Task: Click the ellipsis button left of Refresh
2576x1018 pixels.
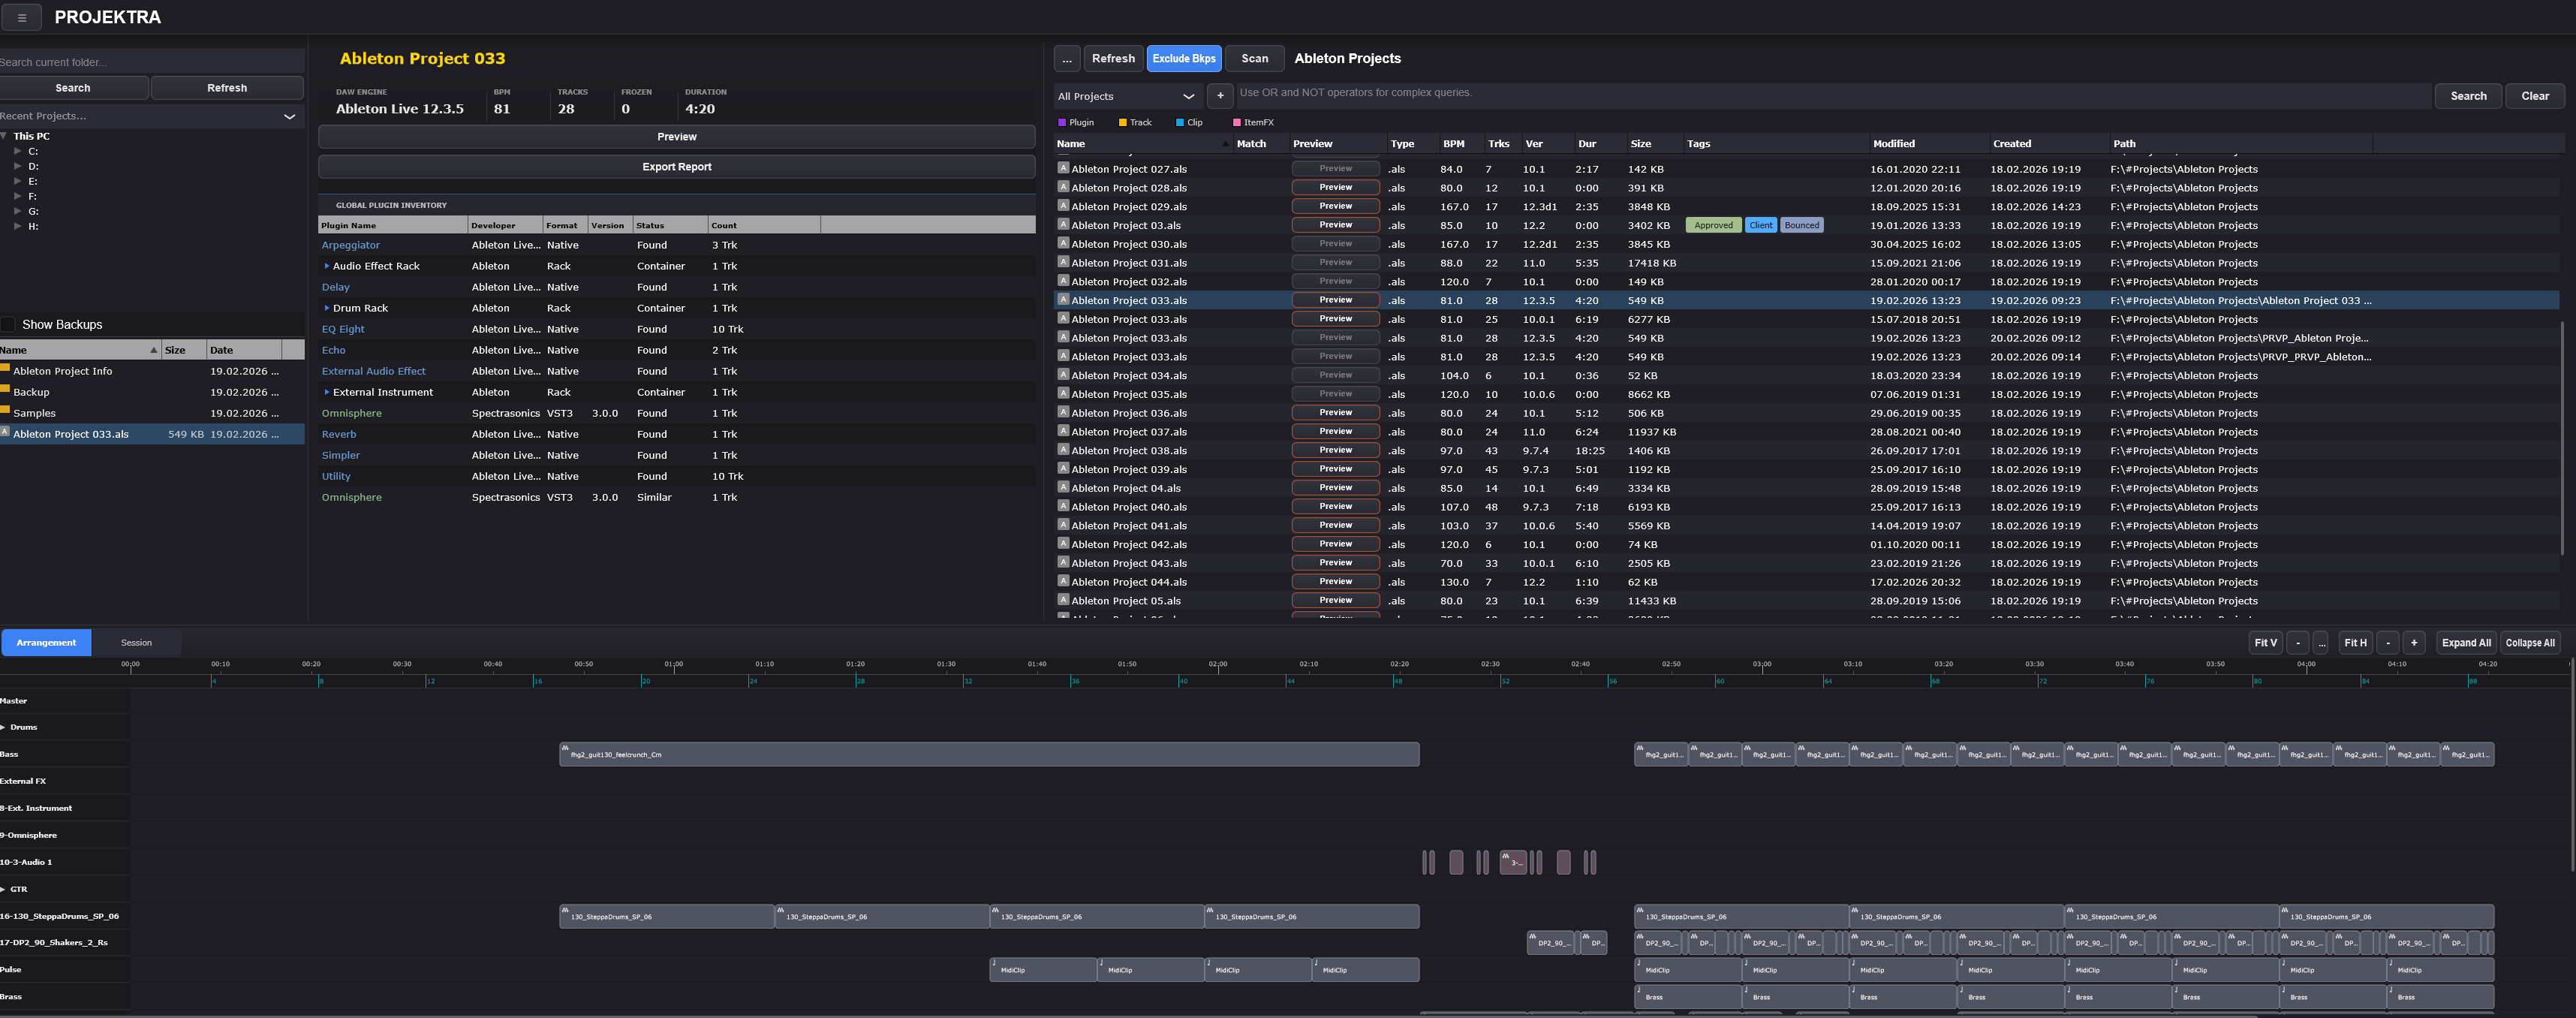Action: [1066, 58]
